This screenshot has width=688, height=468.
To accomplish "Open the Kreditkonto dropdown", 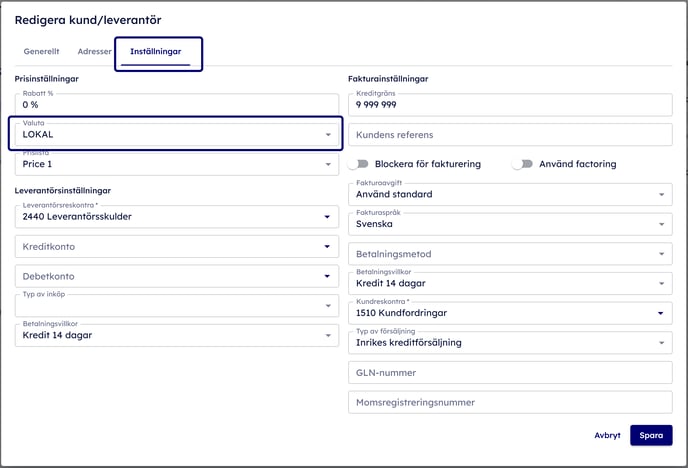I will pyautogui.click(x=176, y=246).
